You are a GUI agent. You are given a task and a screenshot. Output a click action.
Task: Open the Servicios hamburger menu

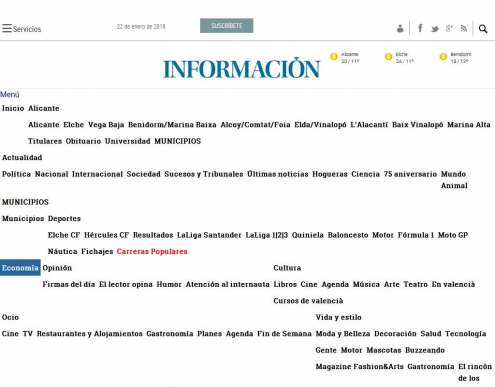click(21, 29)
